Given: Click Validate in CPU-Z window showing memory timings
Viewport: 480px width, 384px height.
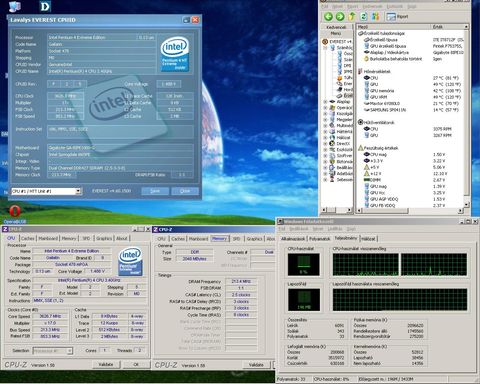Looking at the screenshot, I should pos(256,365).
